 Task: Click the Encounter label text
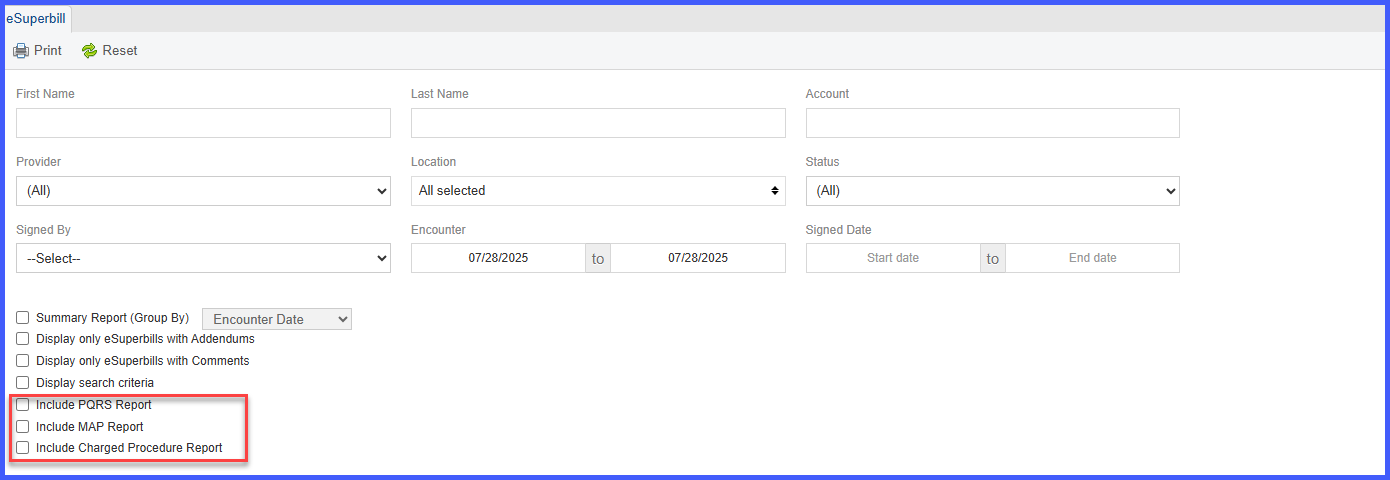(438, 230)
